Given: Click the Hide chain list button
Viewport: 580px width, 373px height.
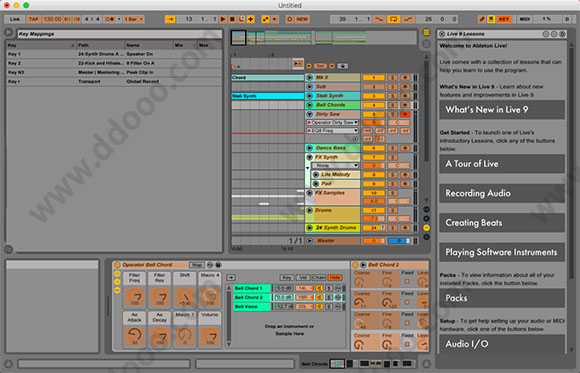Looking at the screenshot, I should tap(335, 278).
